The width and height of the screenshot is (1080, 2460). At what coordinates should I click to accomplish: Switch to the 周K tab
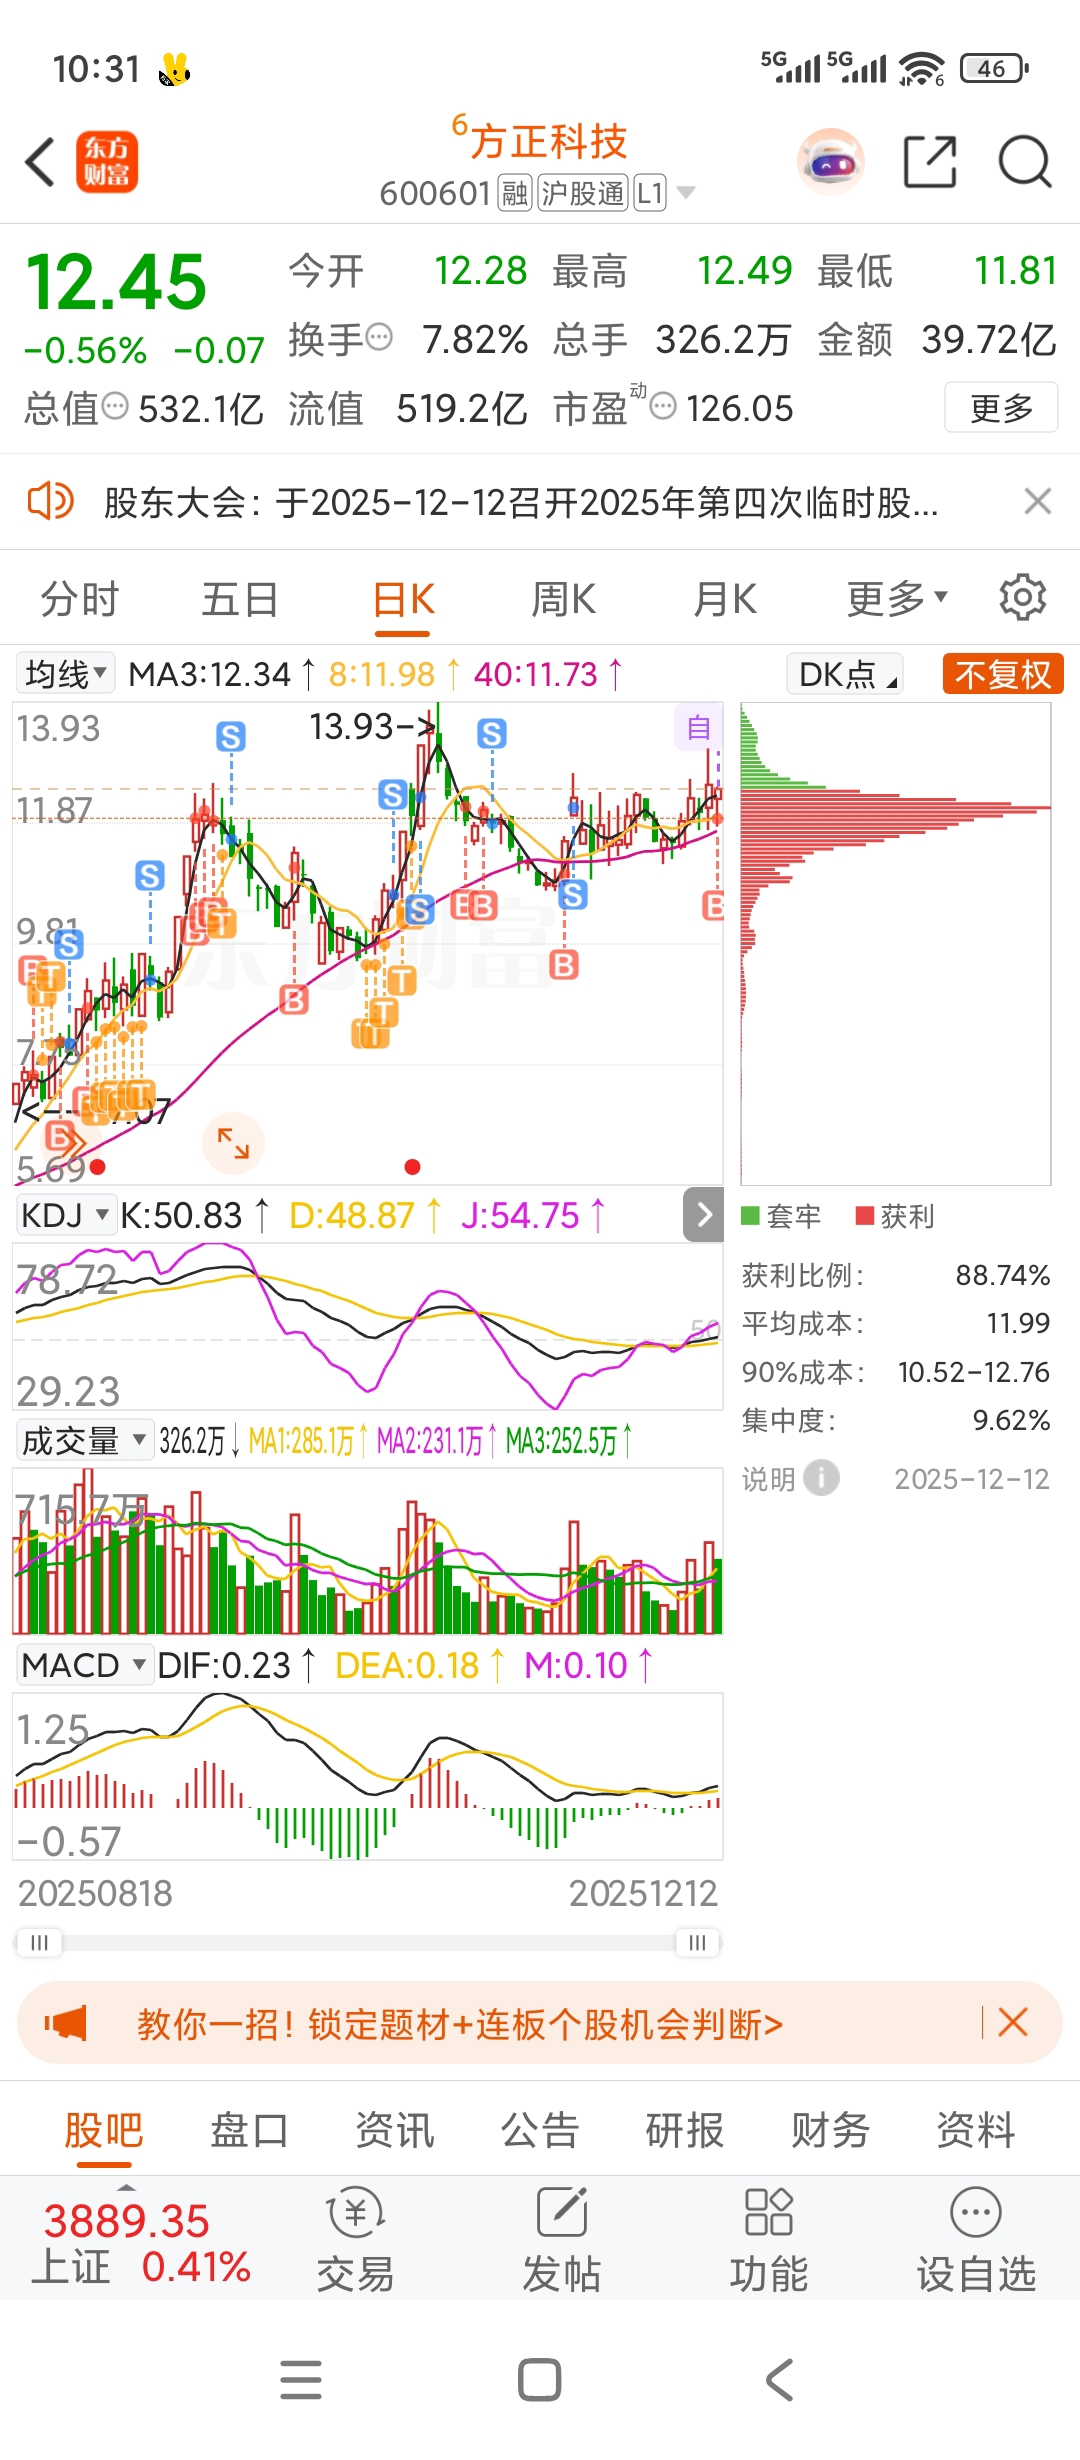tap(564, 599)
